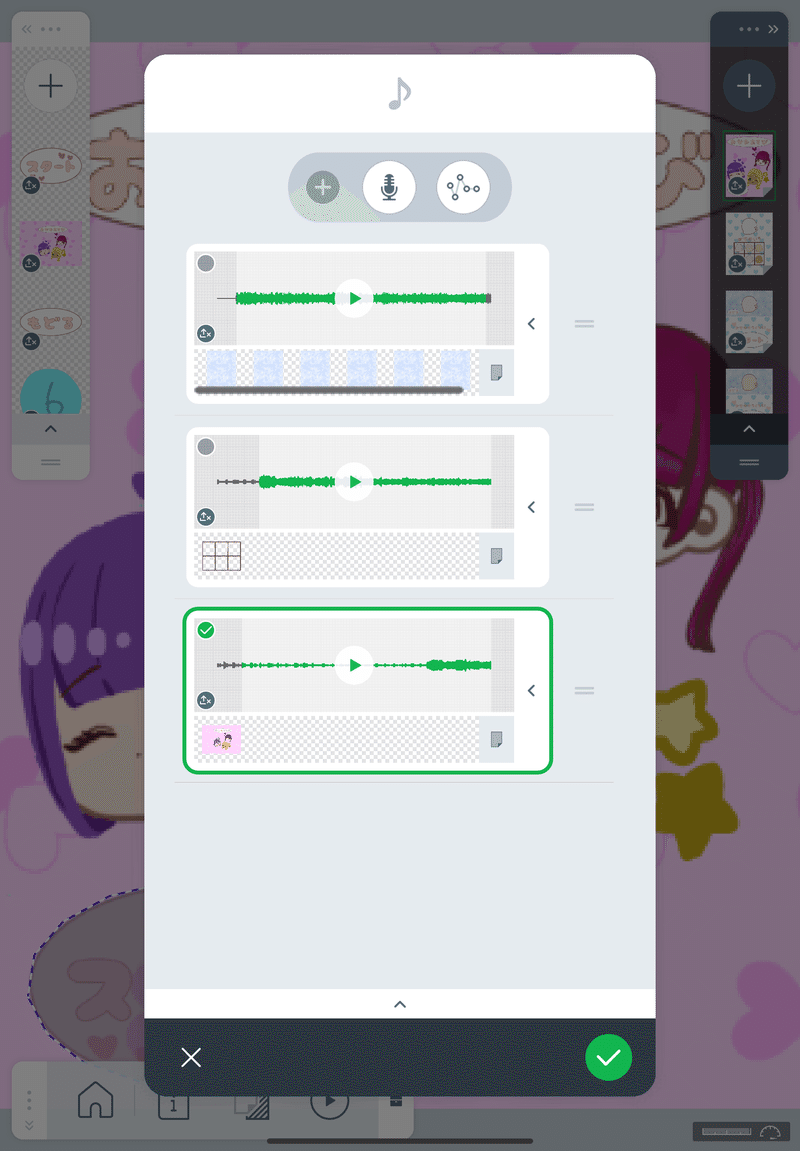Tap the microphone record button

pos(389,188)
